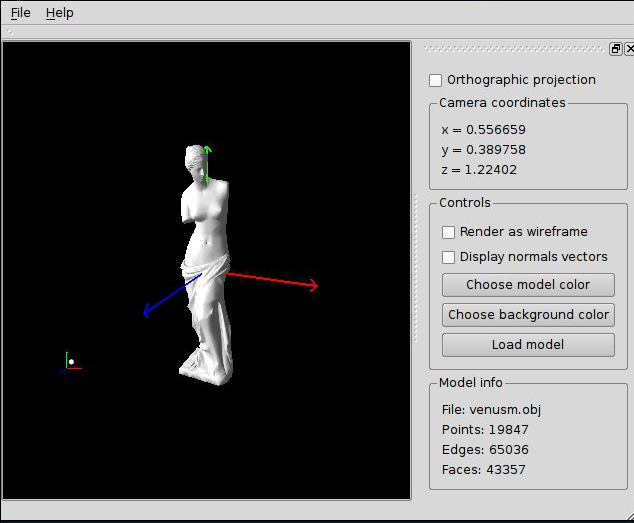
Task: Click the camera z = 1.22402 value
Action: (x=479, y=170)
